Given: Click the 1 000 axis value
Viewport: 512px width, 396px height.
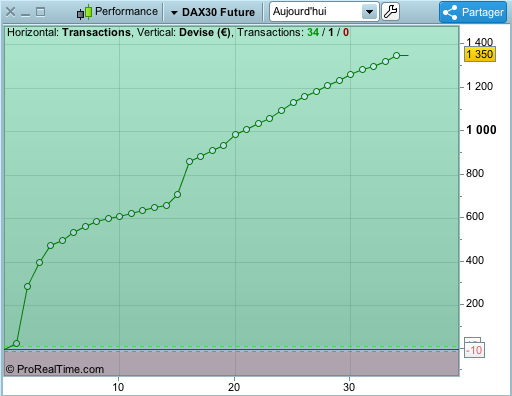Looking at the screenshot, I should pyautogui.click(x=481, y=130).
